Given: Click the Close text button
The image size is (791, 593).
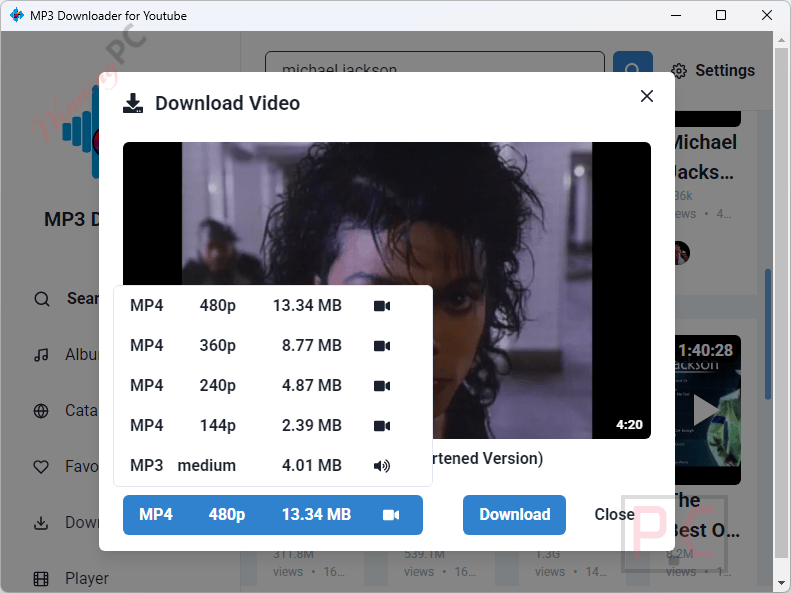Looking at the screenshot, I should (x=614, y=514).
